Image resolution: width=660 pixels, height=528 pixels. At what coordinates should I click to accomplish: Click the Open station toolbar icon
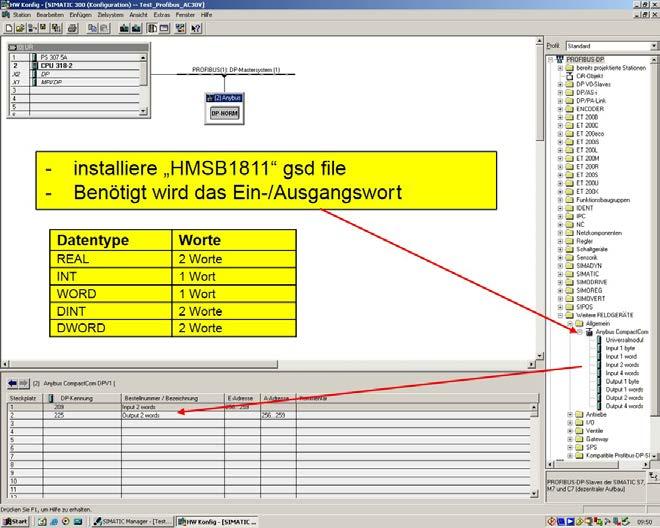pos(20,28)
